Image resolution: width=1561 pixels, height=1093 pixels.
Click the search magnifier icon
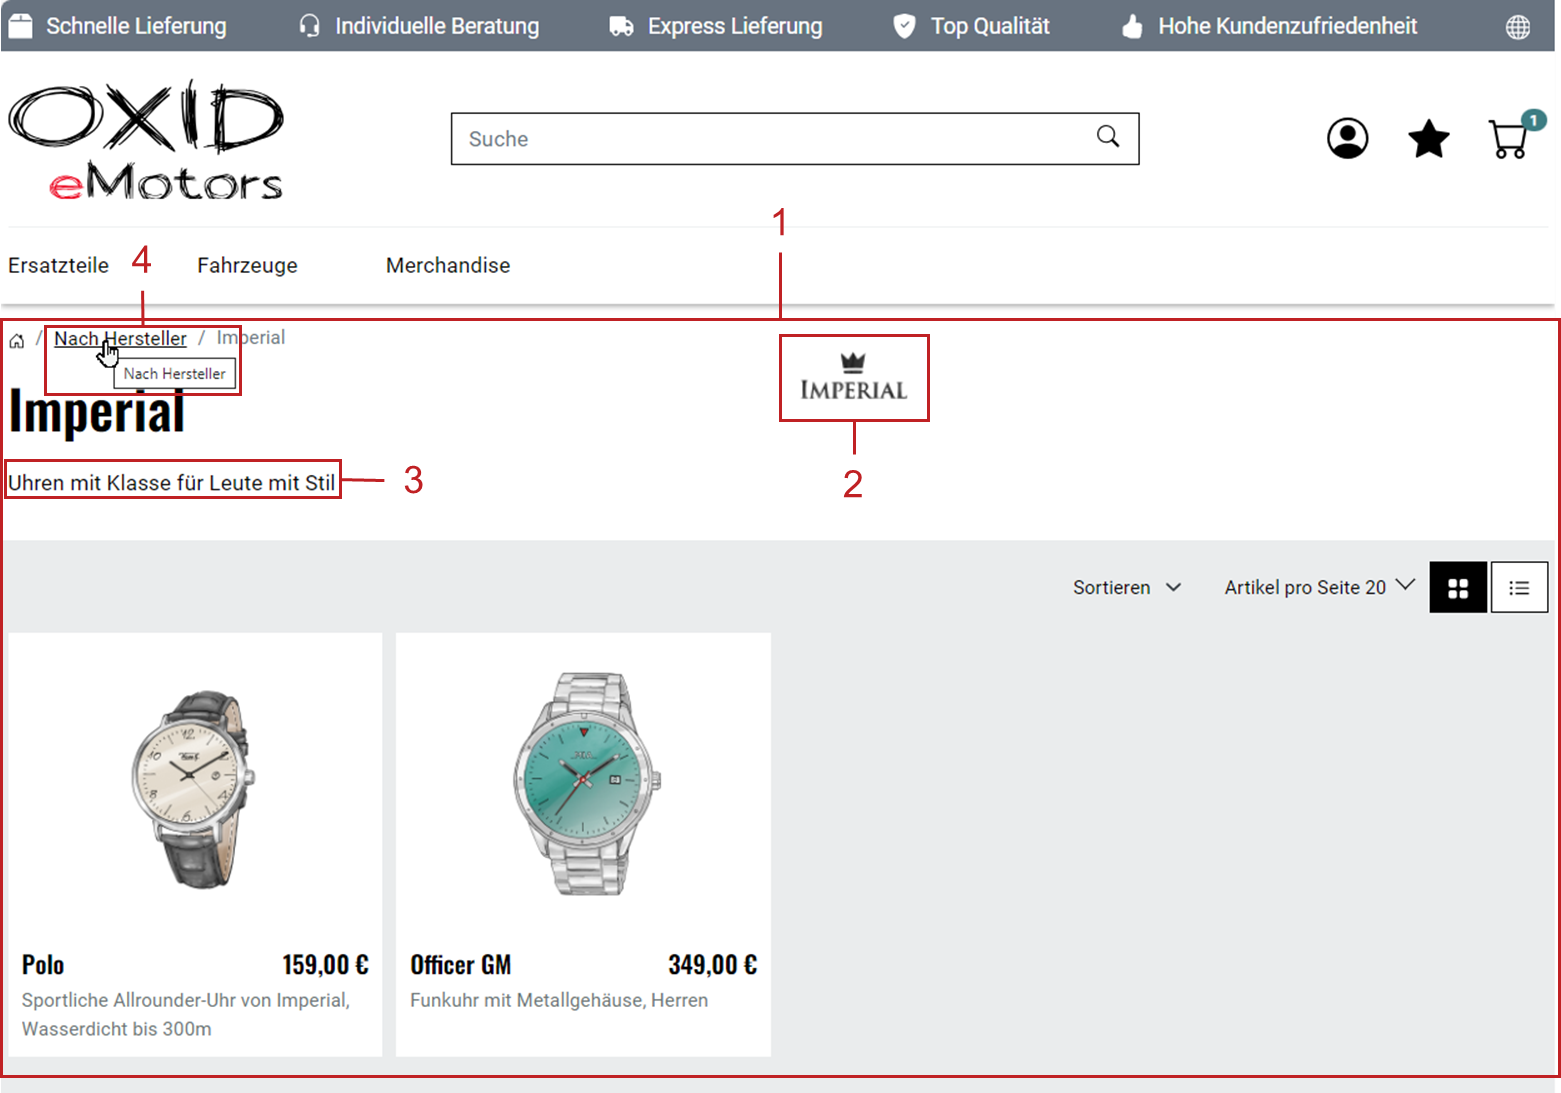pyautogui.click(x=1108, y=136)
